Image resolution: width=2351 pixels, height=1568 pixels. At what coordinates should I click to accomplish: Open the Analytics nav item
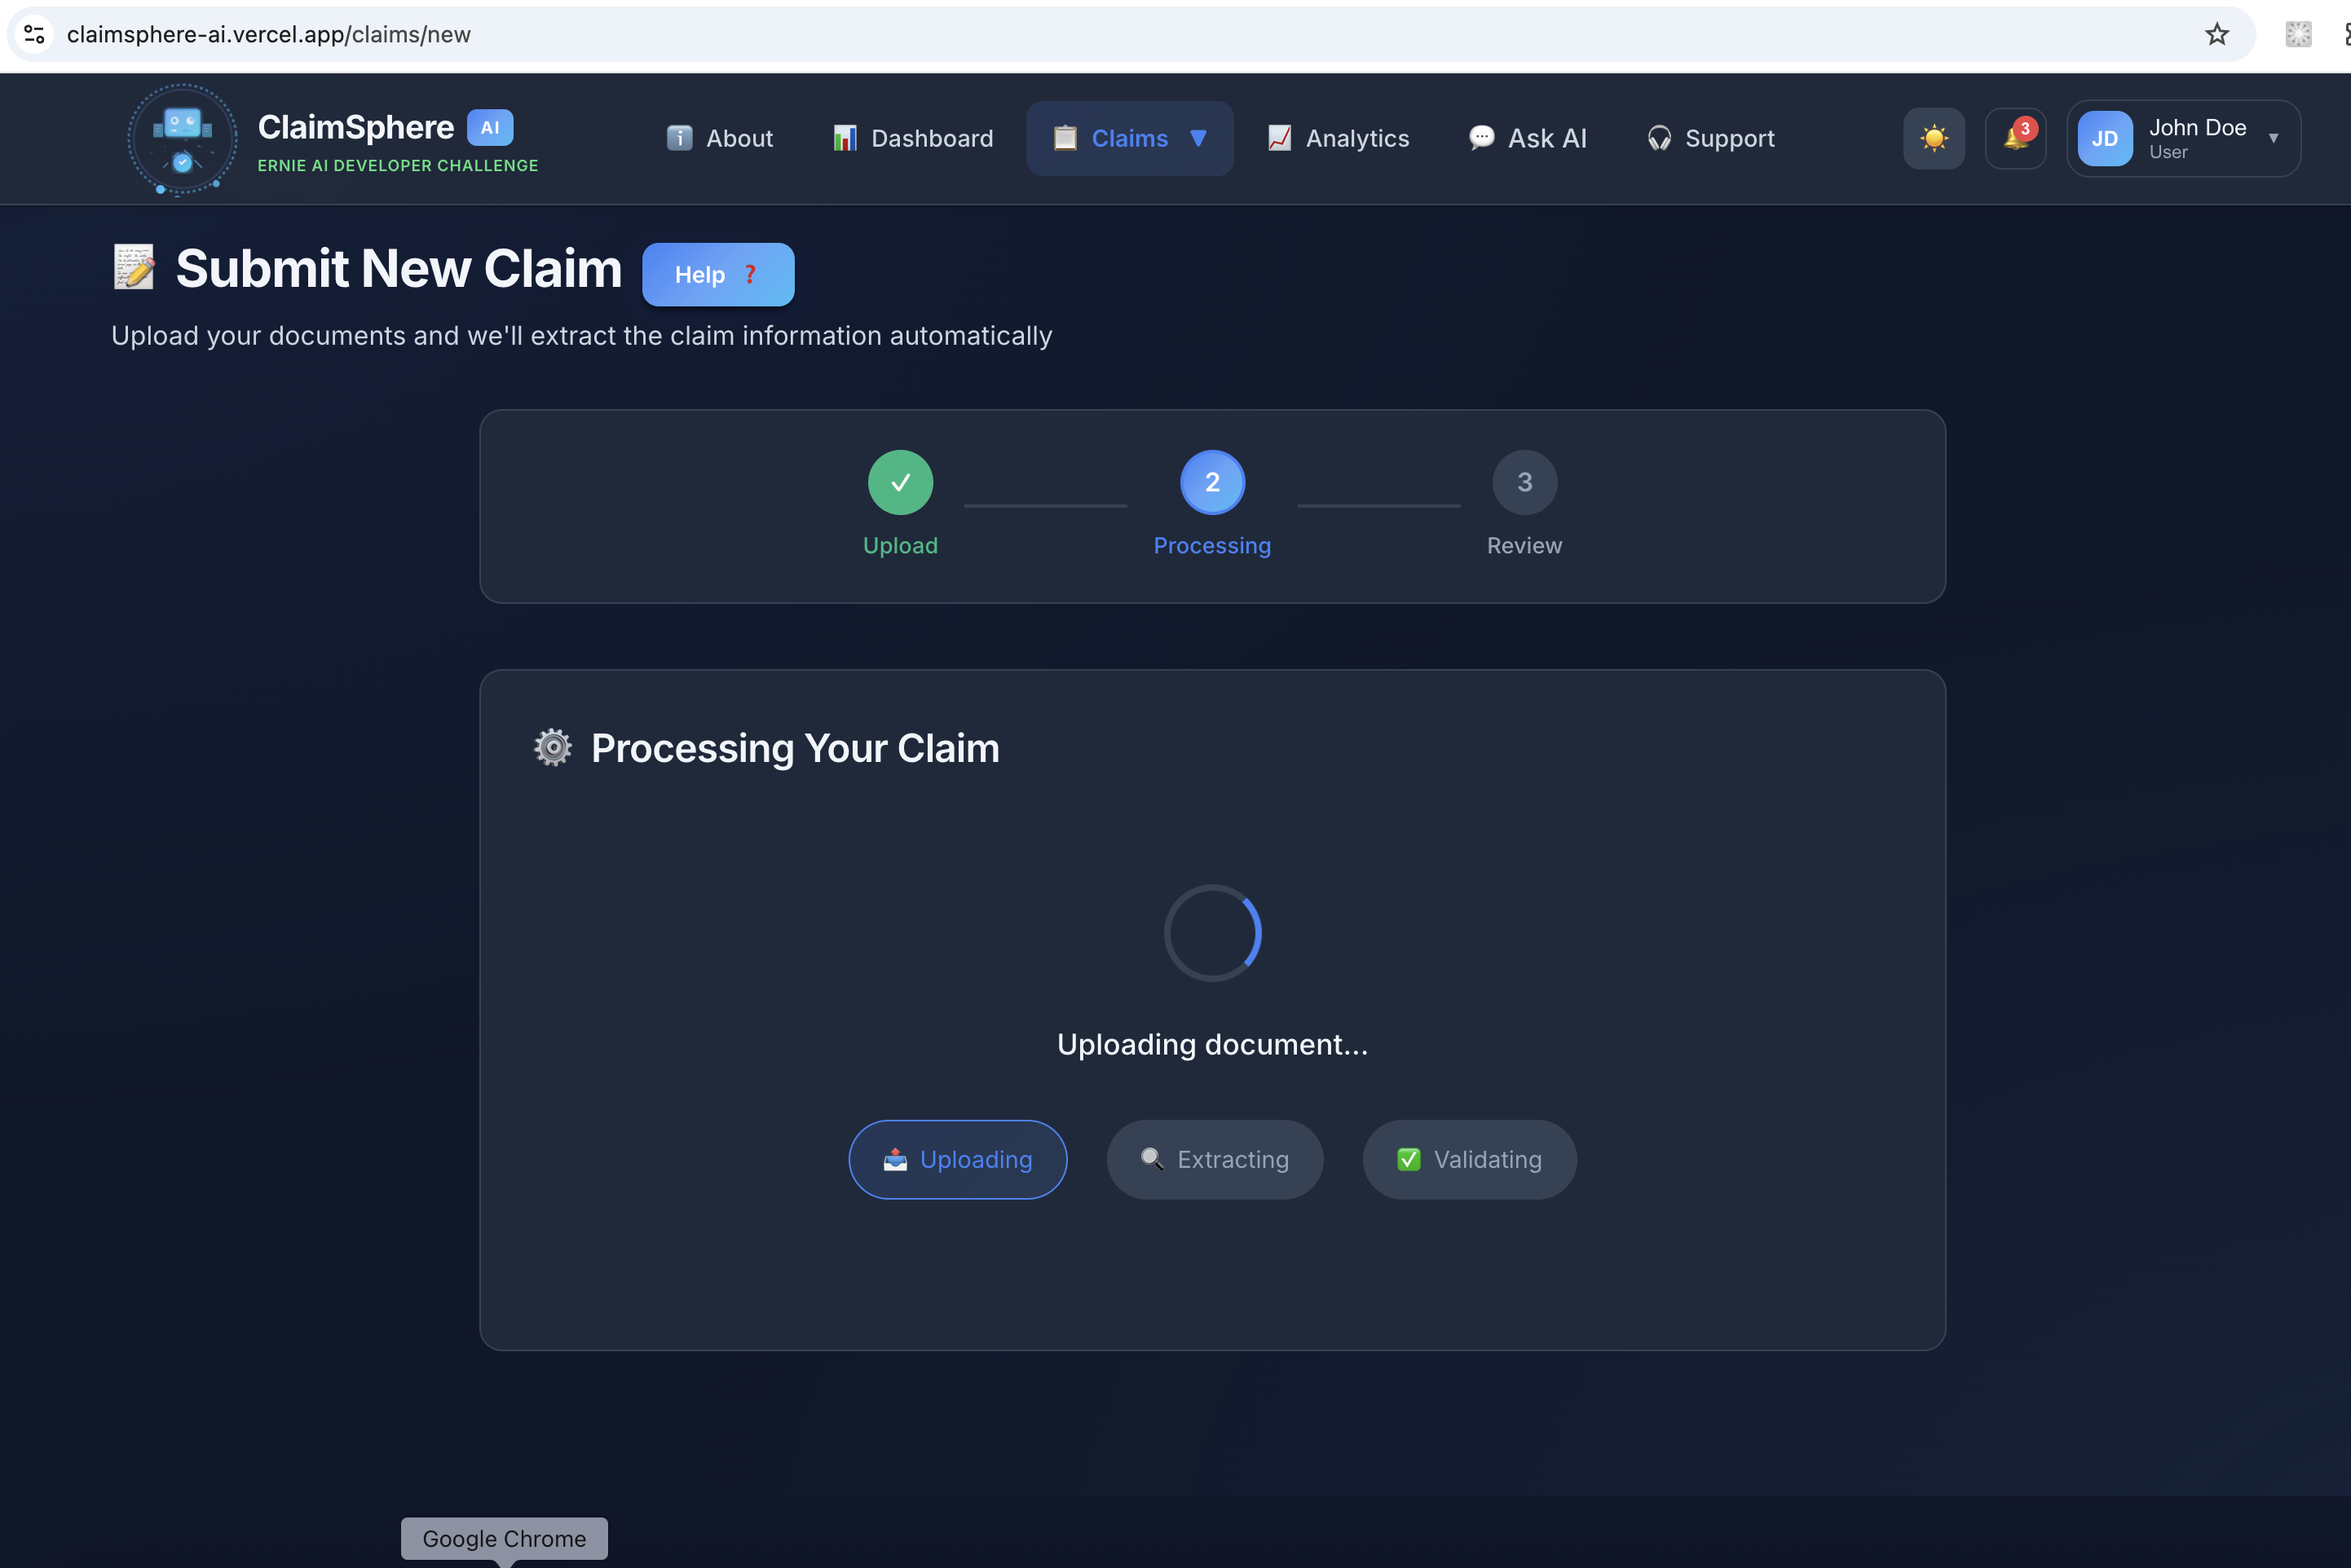[1338, 138]
